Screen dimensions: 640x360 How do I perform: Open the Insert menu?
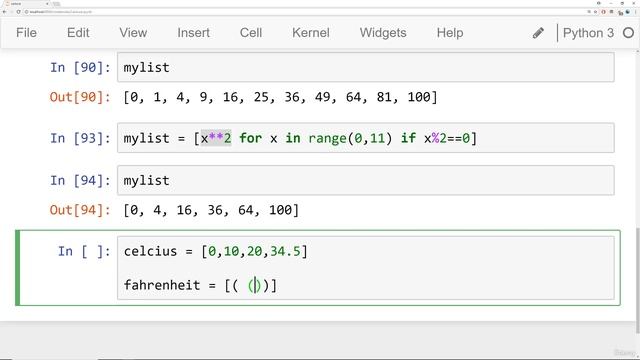[x=193, y=33]
